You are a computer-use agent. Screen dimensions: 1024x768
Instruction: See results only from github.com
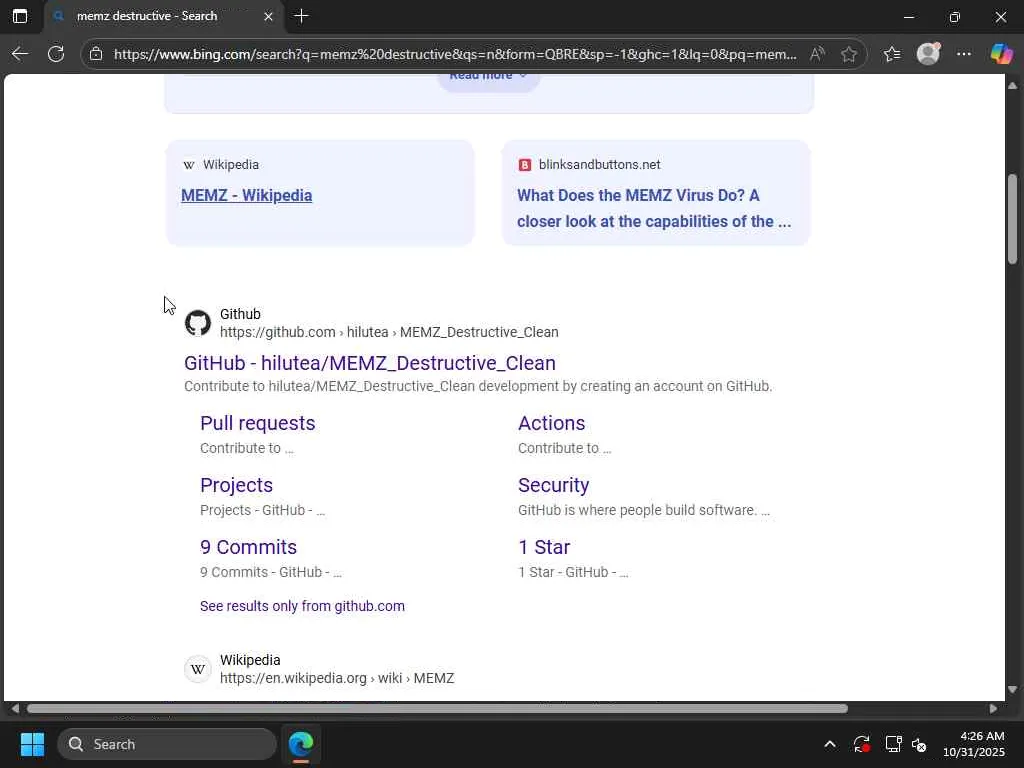pos(302,606)
